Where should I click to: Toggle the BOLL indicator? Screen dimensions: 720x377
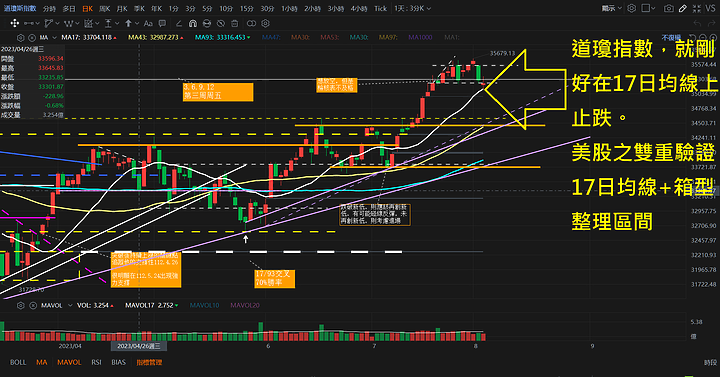(18, 362)
